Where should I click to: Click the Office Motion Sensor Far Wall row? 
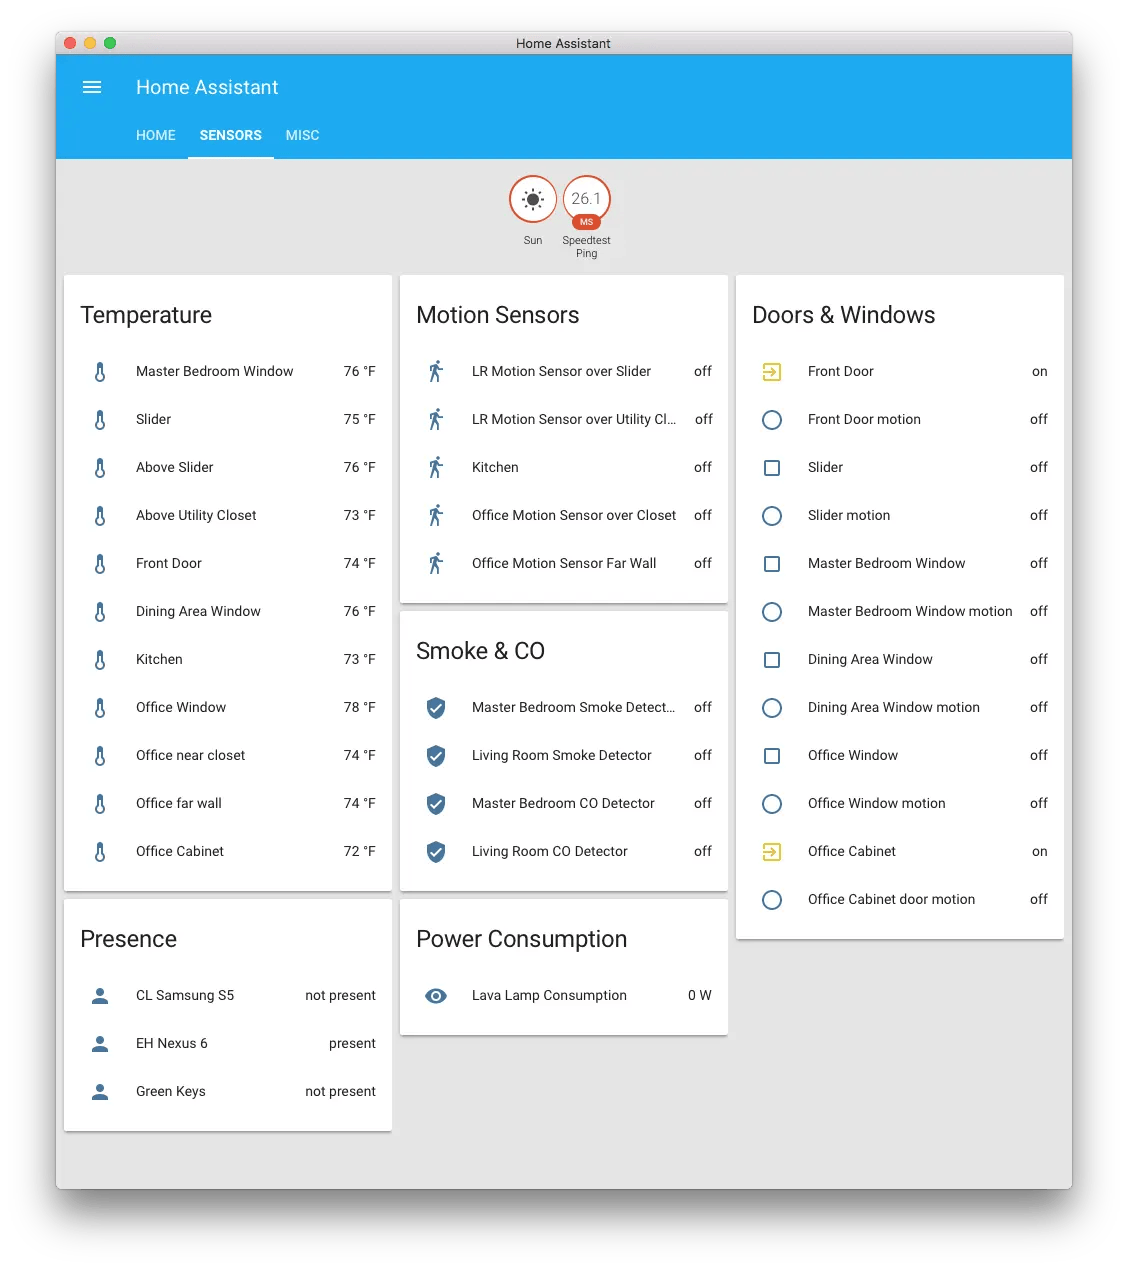coord(564,563)
